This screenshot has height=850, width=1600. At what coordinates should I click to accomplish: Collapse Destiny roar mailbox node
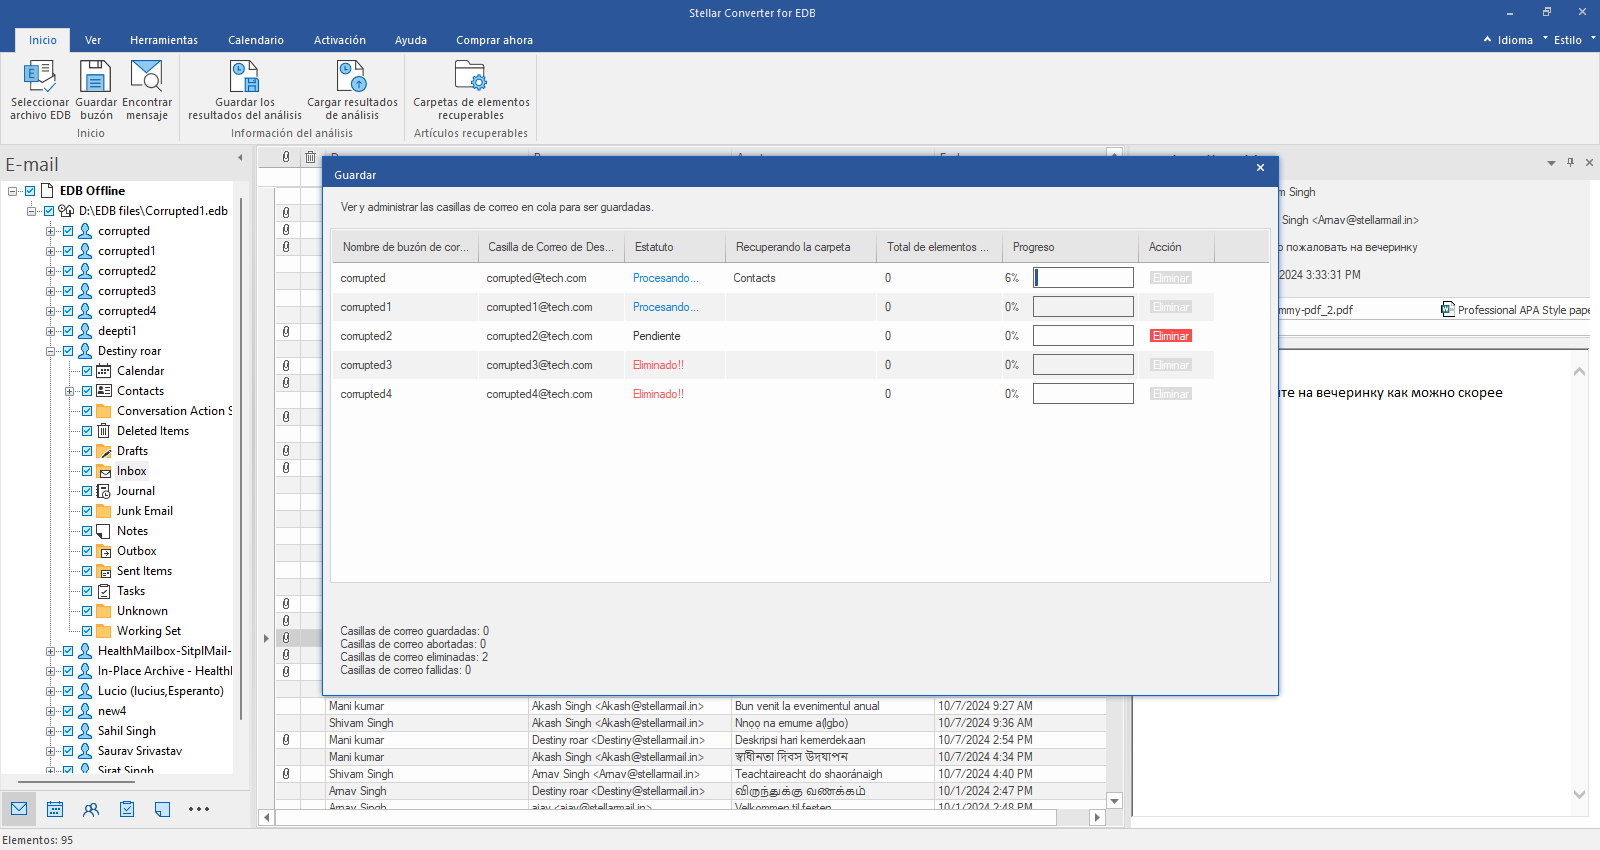(51, 351)
